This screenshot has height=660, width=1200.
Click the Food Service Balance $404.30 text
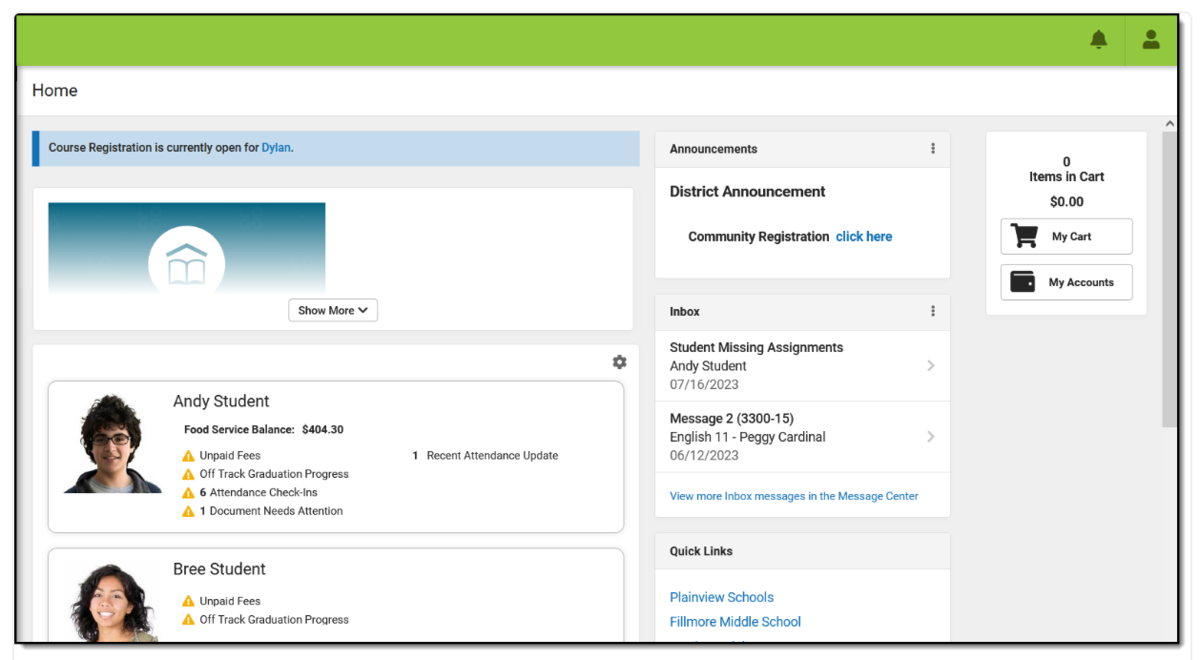pos(264,430)
